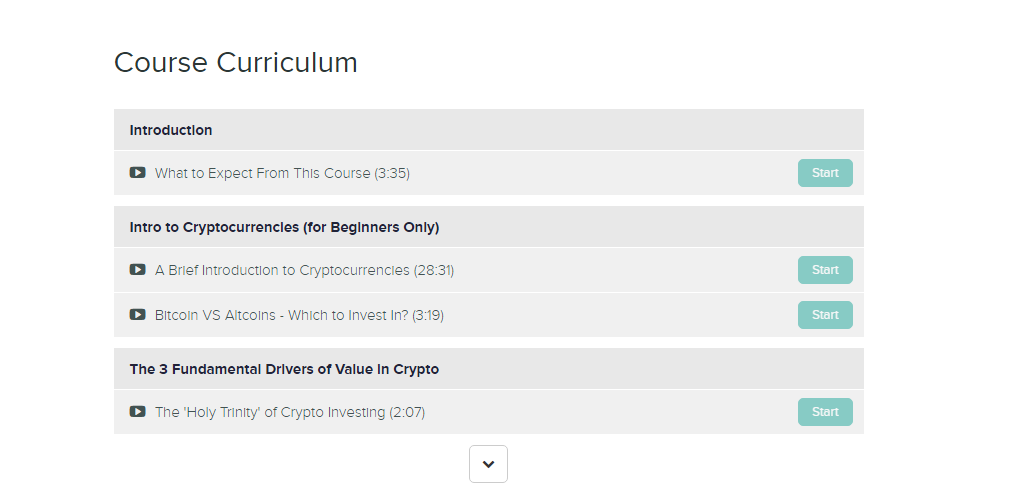Click the (2:07) duration on Holy Trinity lecture

point(407,412)
